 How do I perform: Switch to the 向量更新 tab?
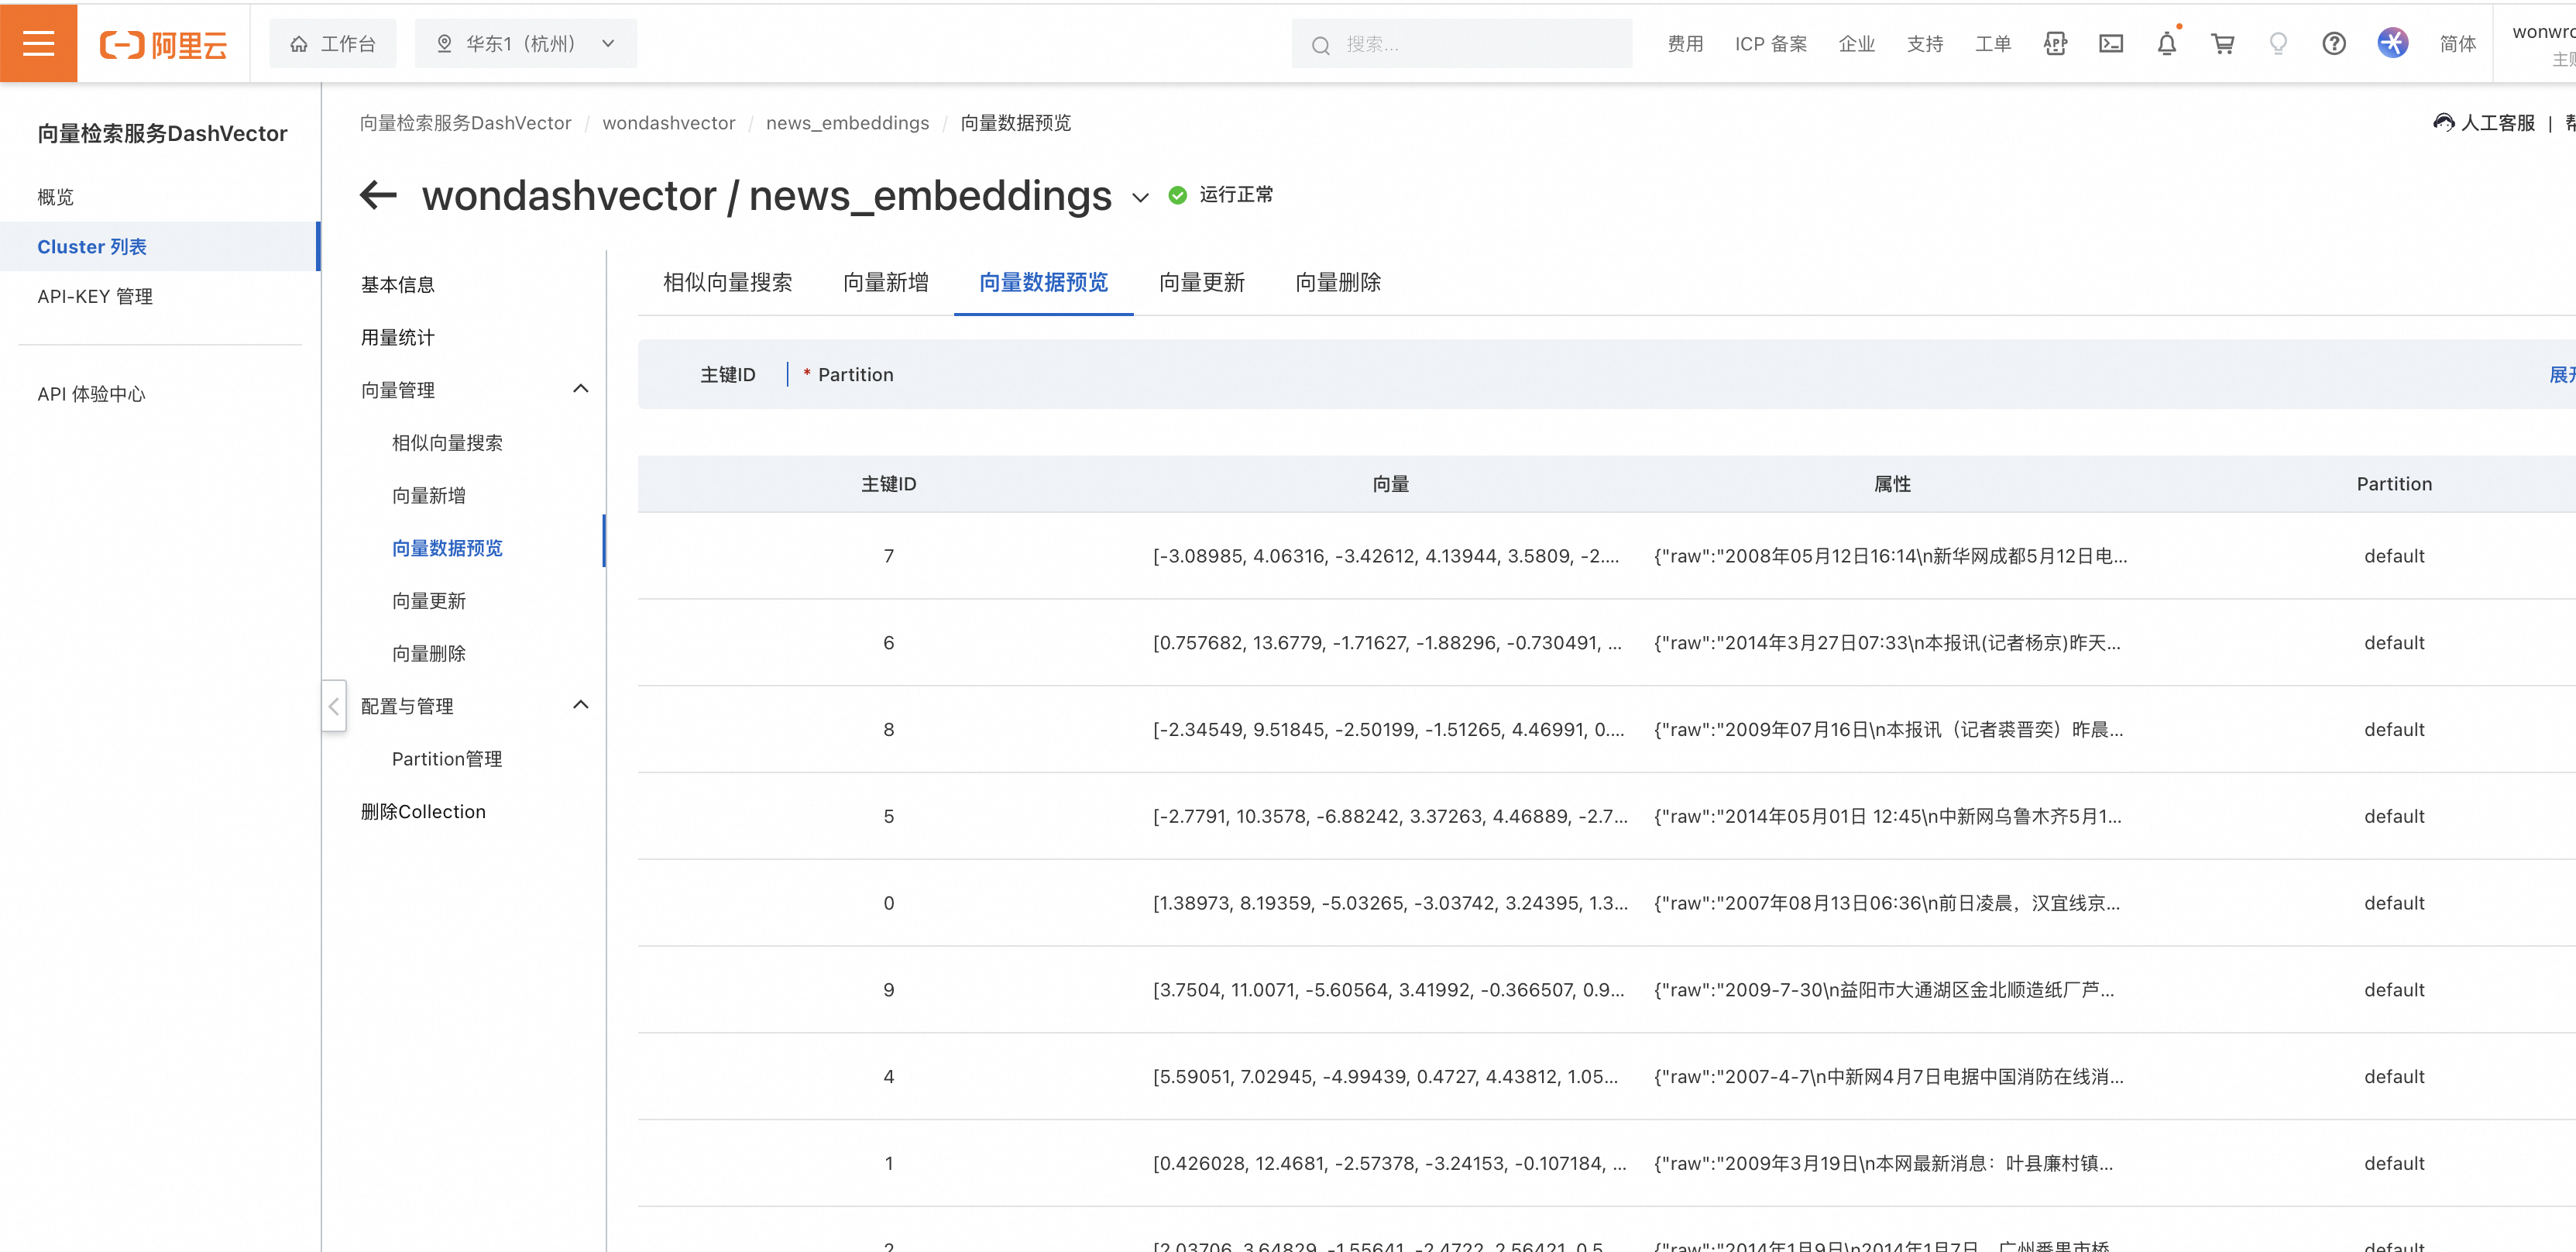click(x=1202, y=283)
